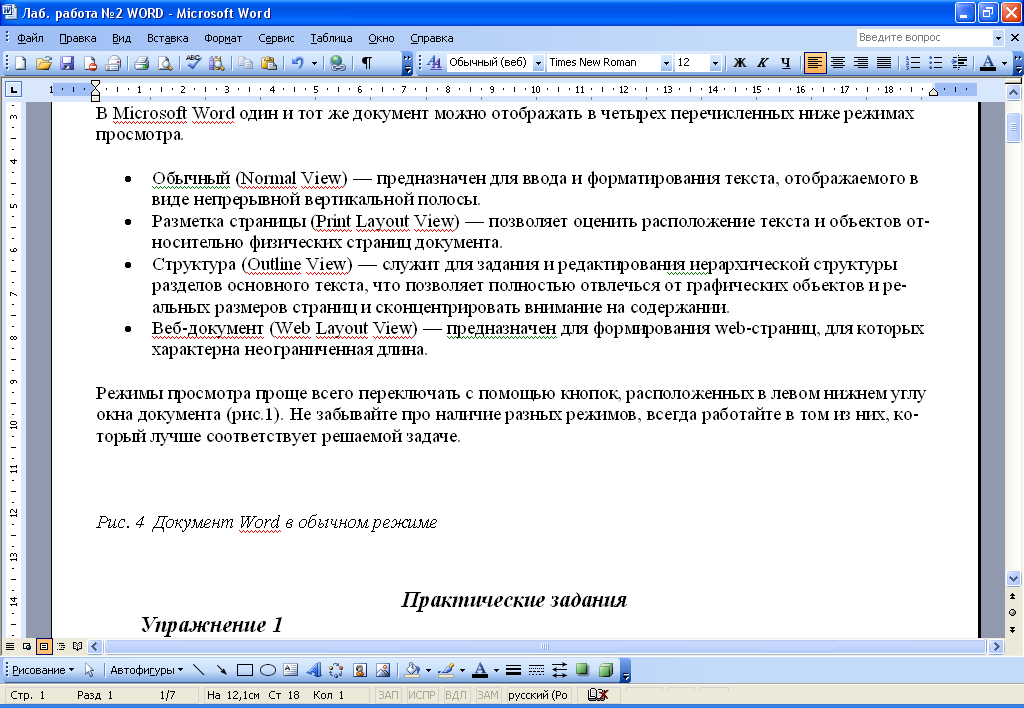This screenshot has height=708, width=1024.
Task: Open the Times New Roman font dropdown
Action: click(x=665, y=63)
